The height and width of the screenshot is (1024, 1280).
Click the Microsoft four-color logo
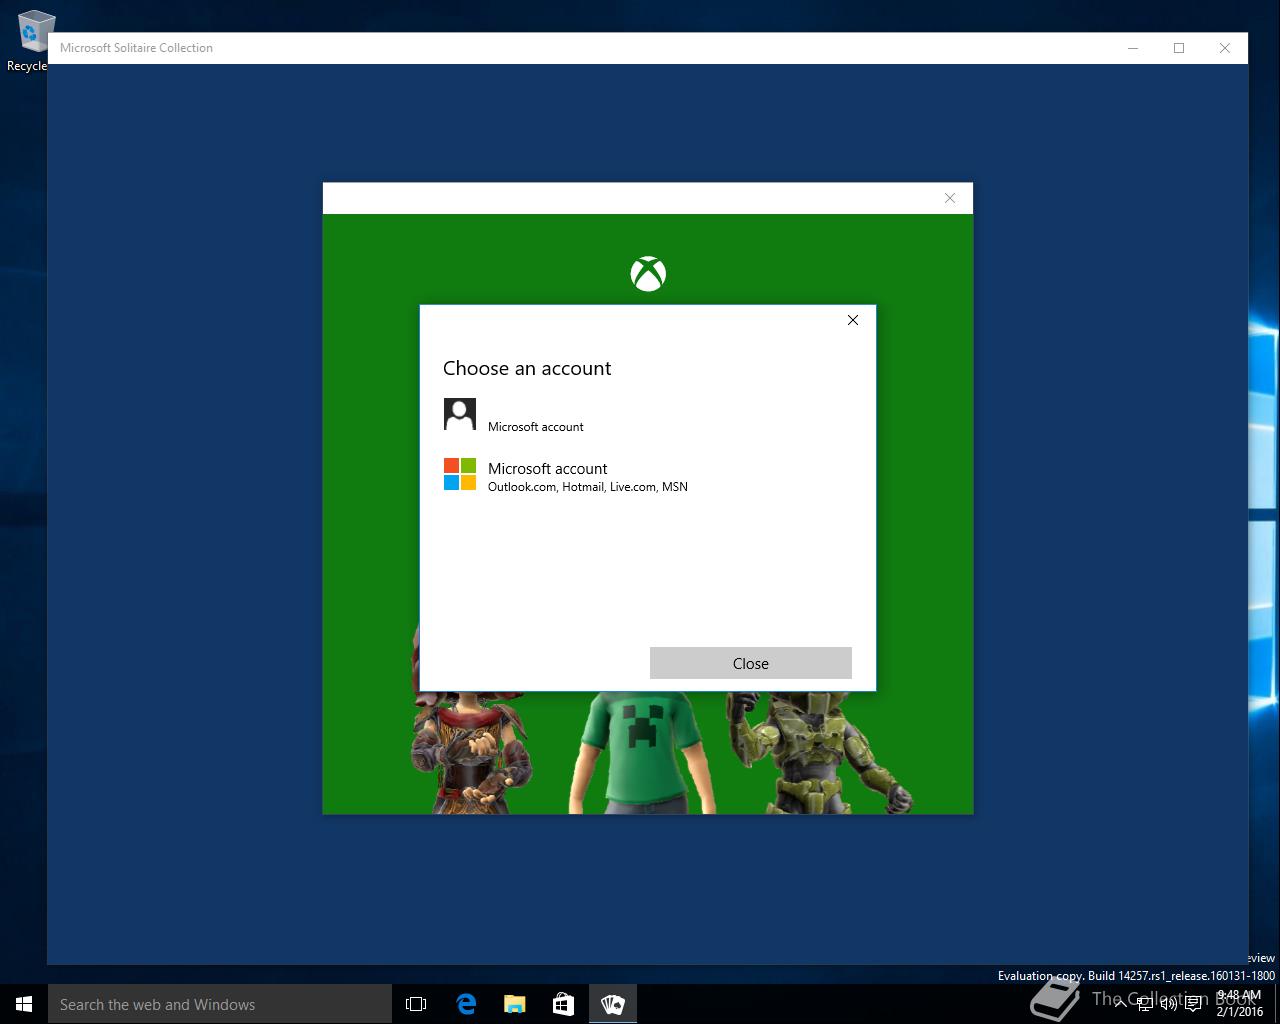pos(460,474)
